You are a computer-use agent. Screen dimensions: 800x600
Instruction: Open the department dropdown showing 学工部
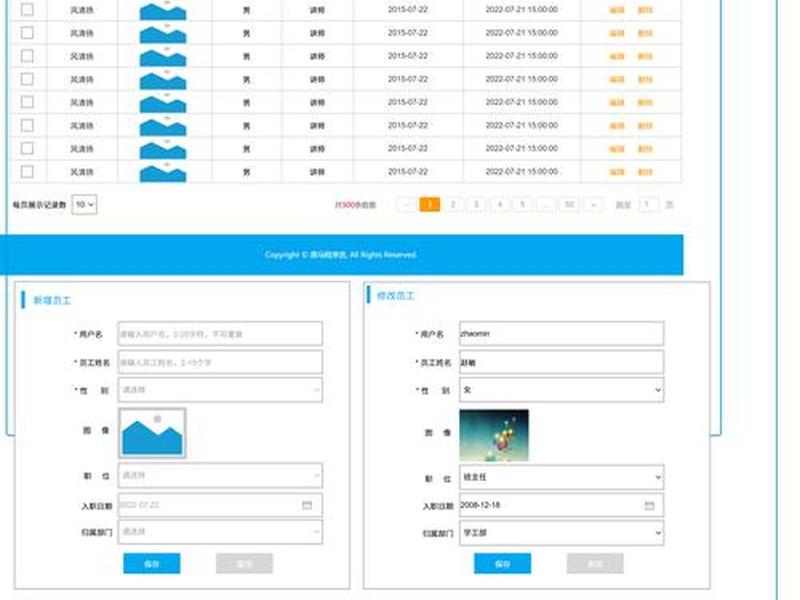pyautogui.click(x=561, y=533)
